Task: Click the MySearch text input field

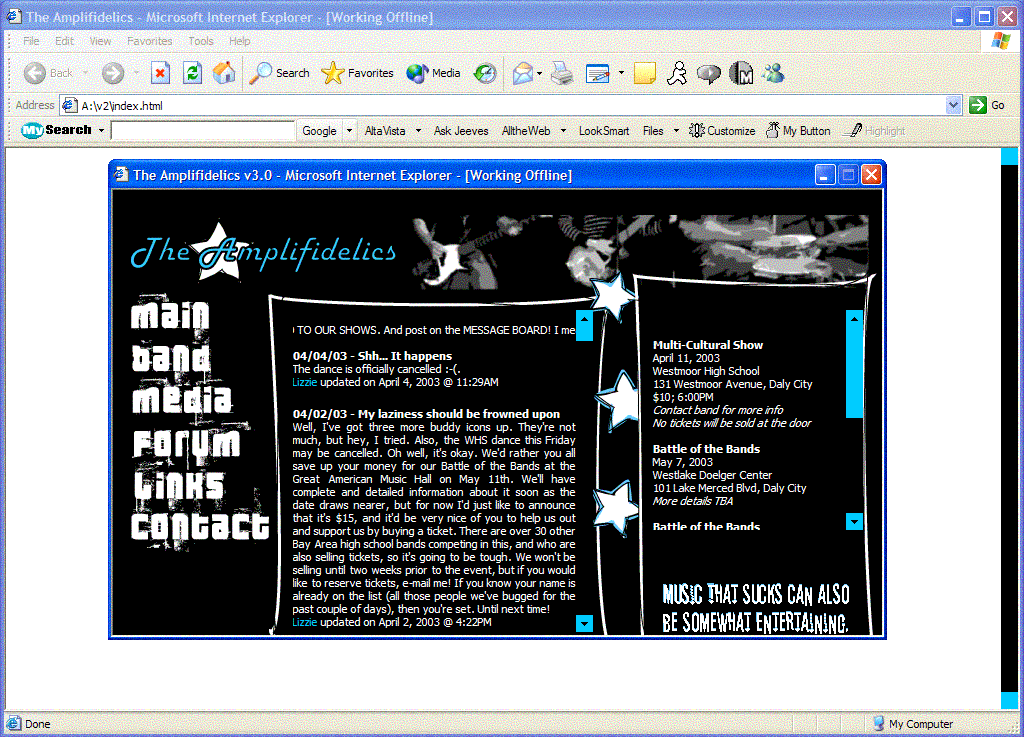Action: pos(202,131)
